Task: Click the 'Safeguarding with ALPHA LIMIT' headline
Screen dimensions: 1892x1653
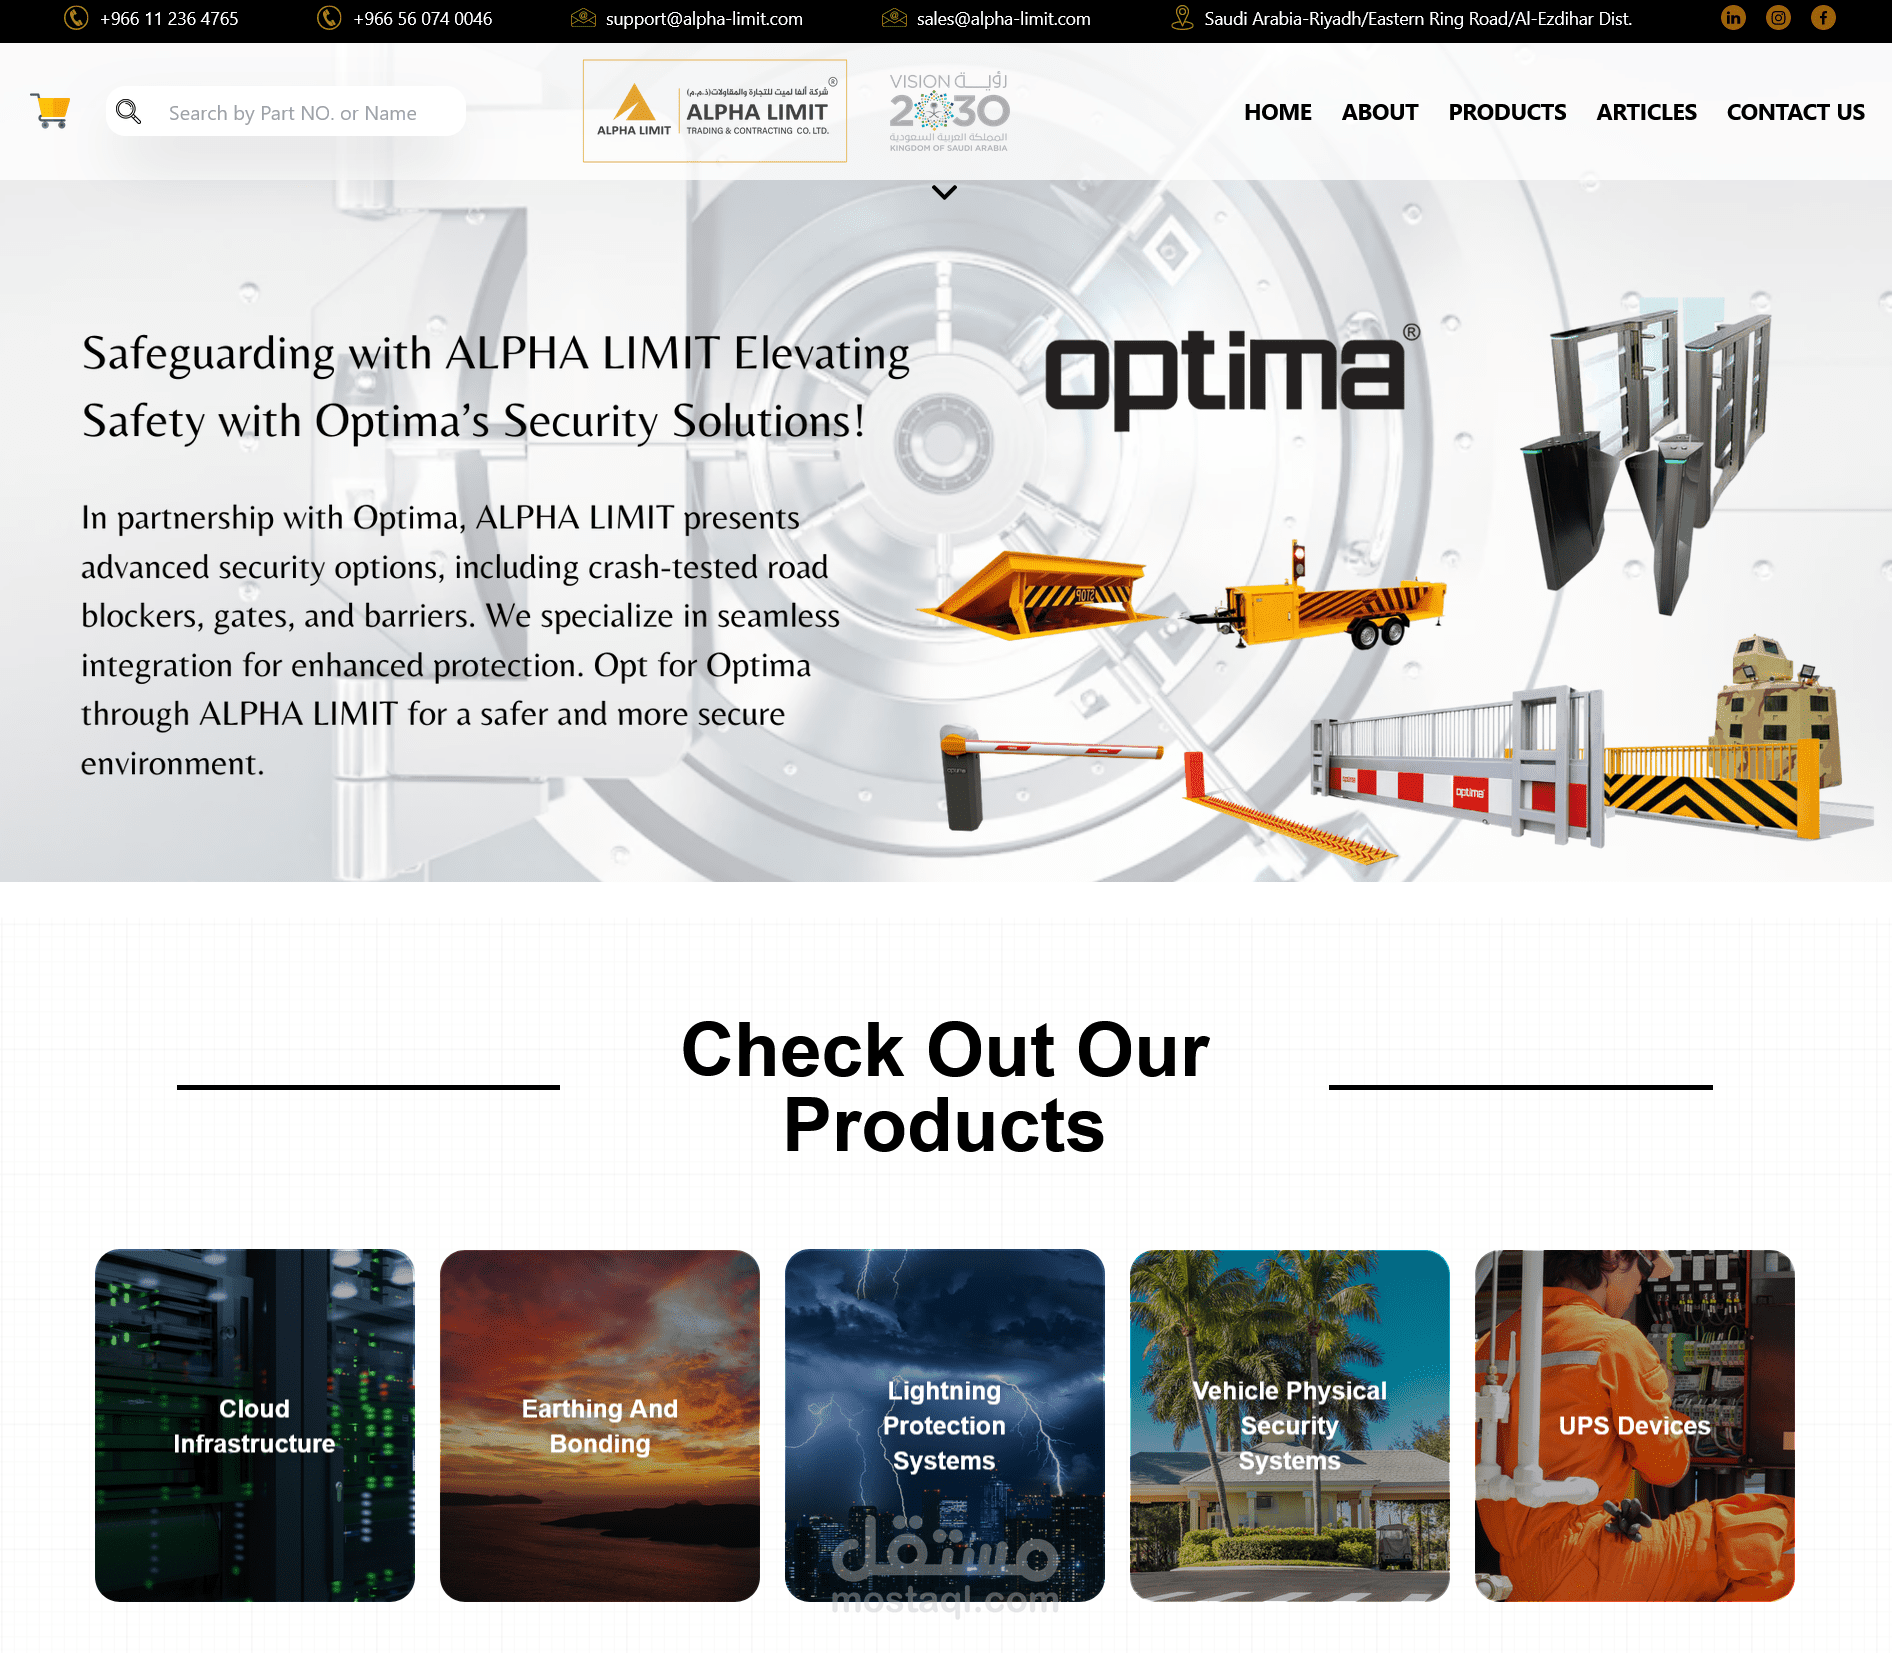Action: point(496,387)
